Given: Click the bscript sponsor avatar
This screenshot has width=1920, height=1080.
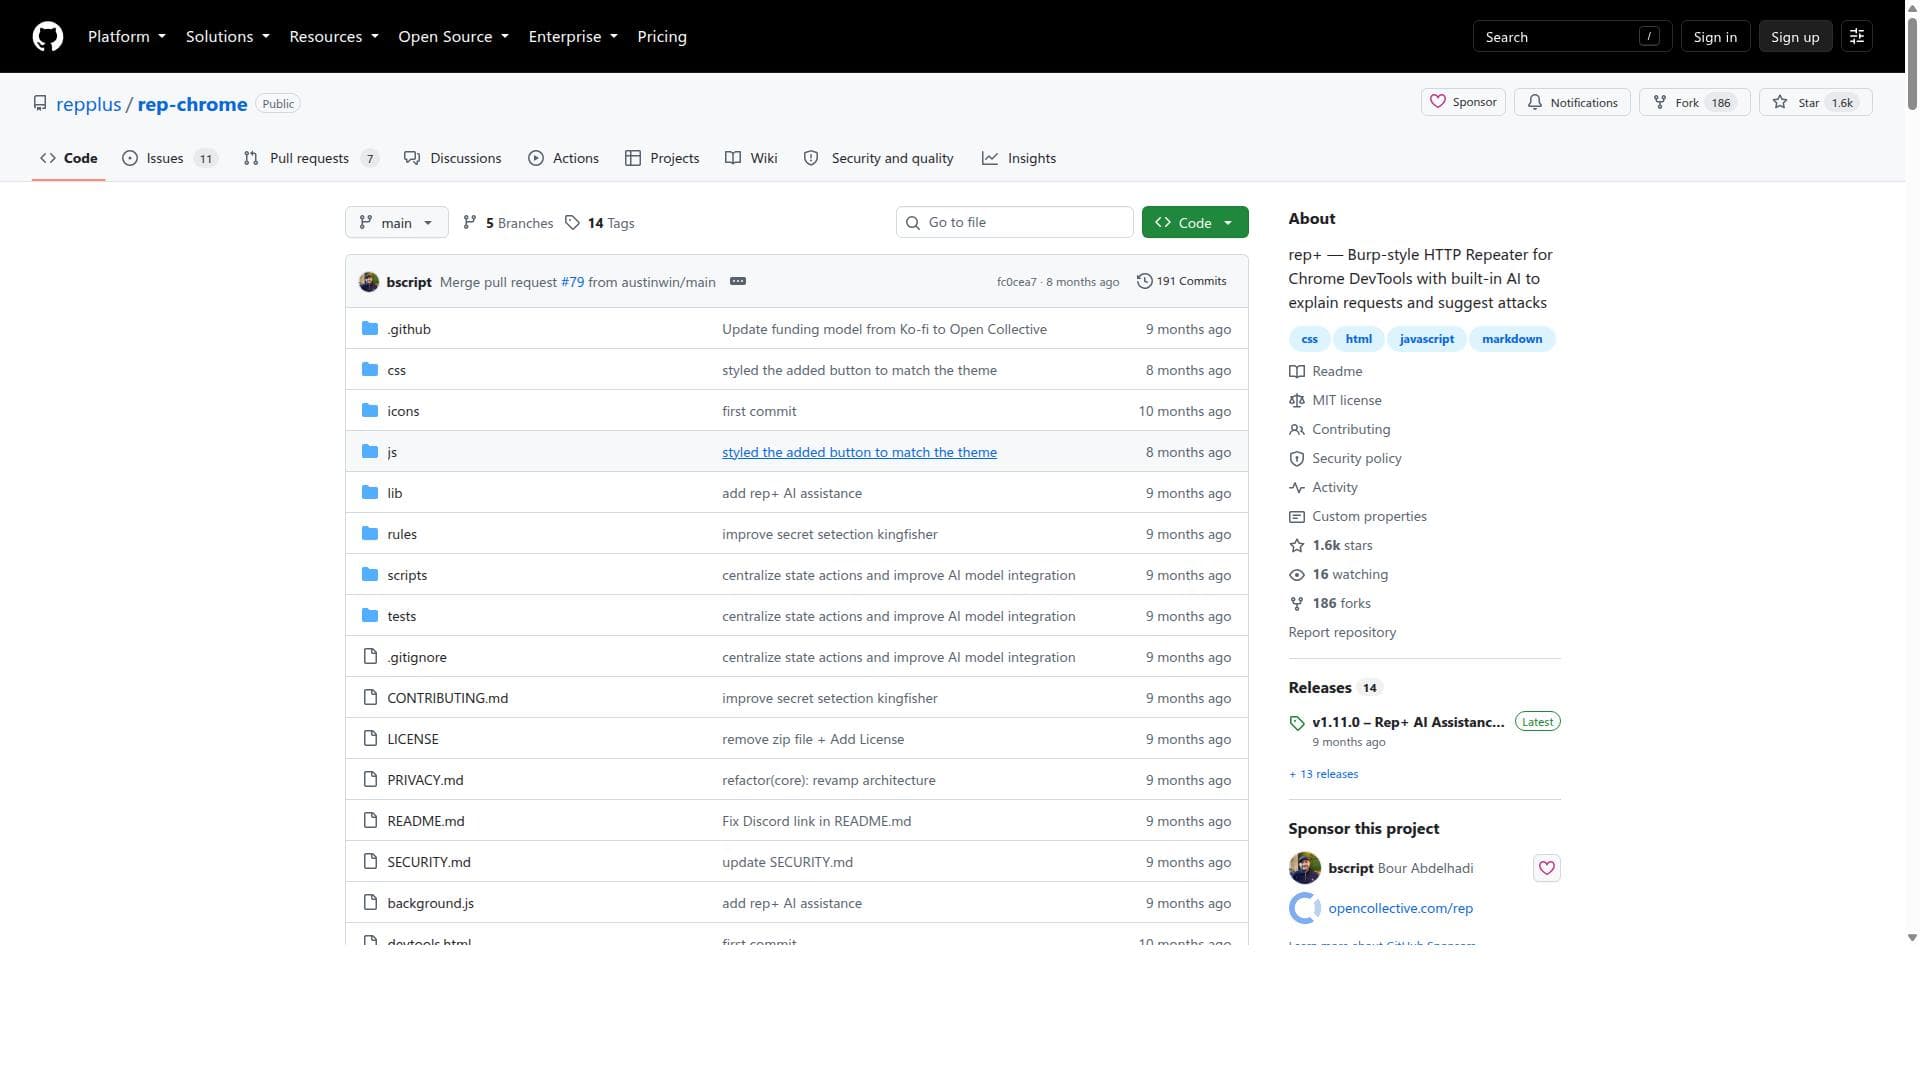Looking at the screenshot, I should (x=1305, y=868).
